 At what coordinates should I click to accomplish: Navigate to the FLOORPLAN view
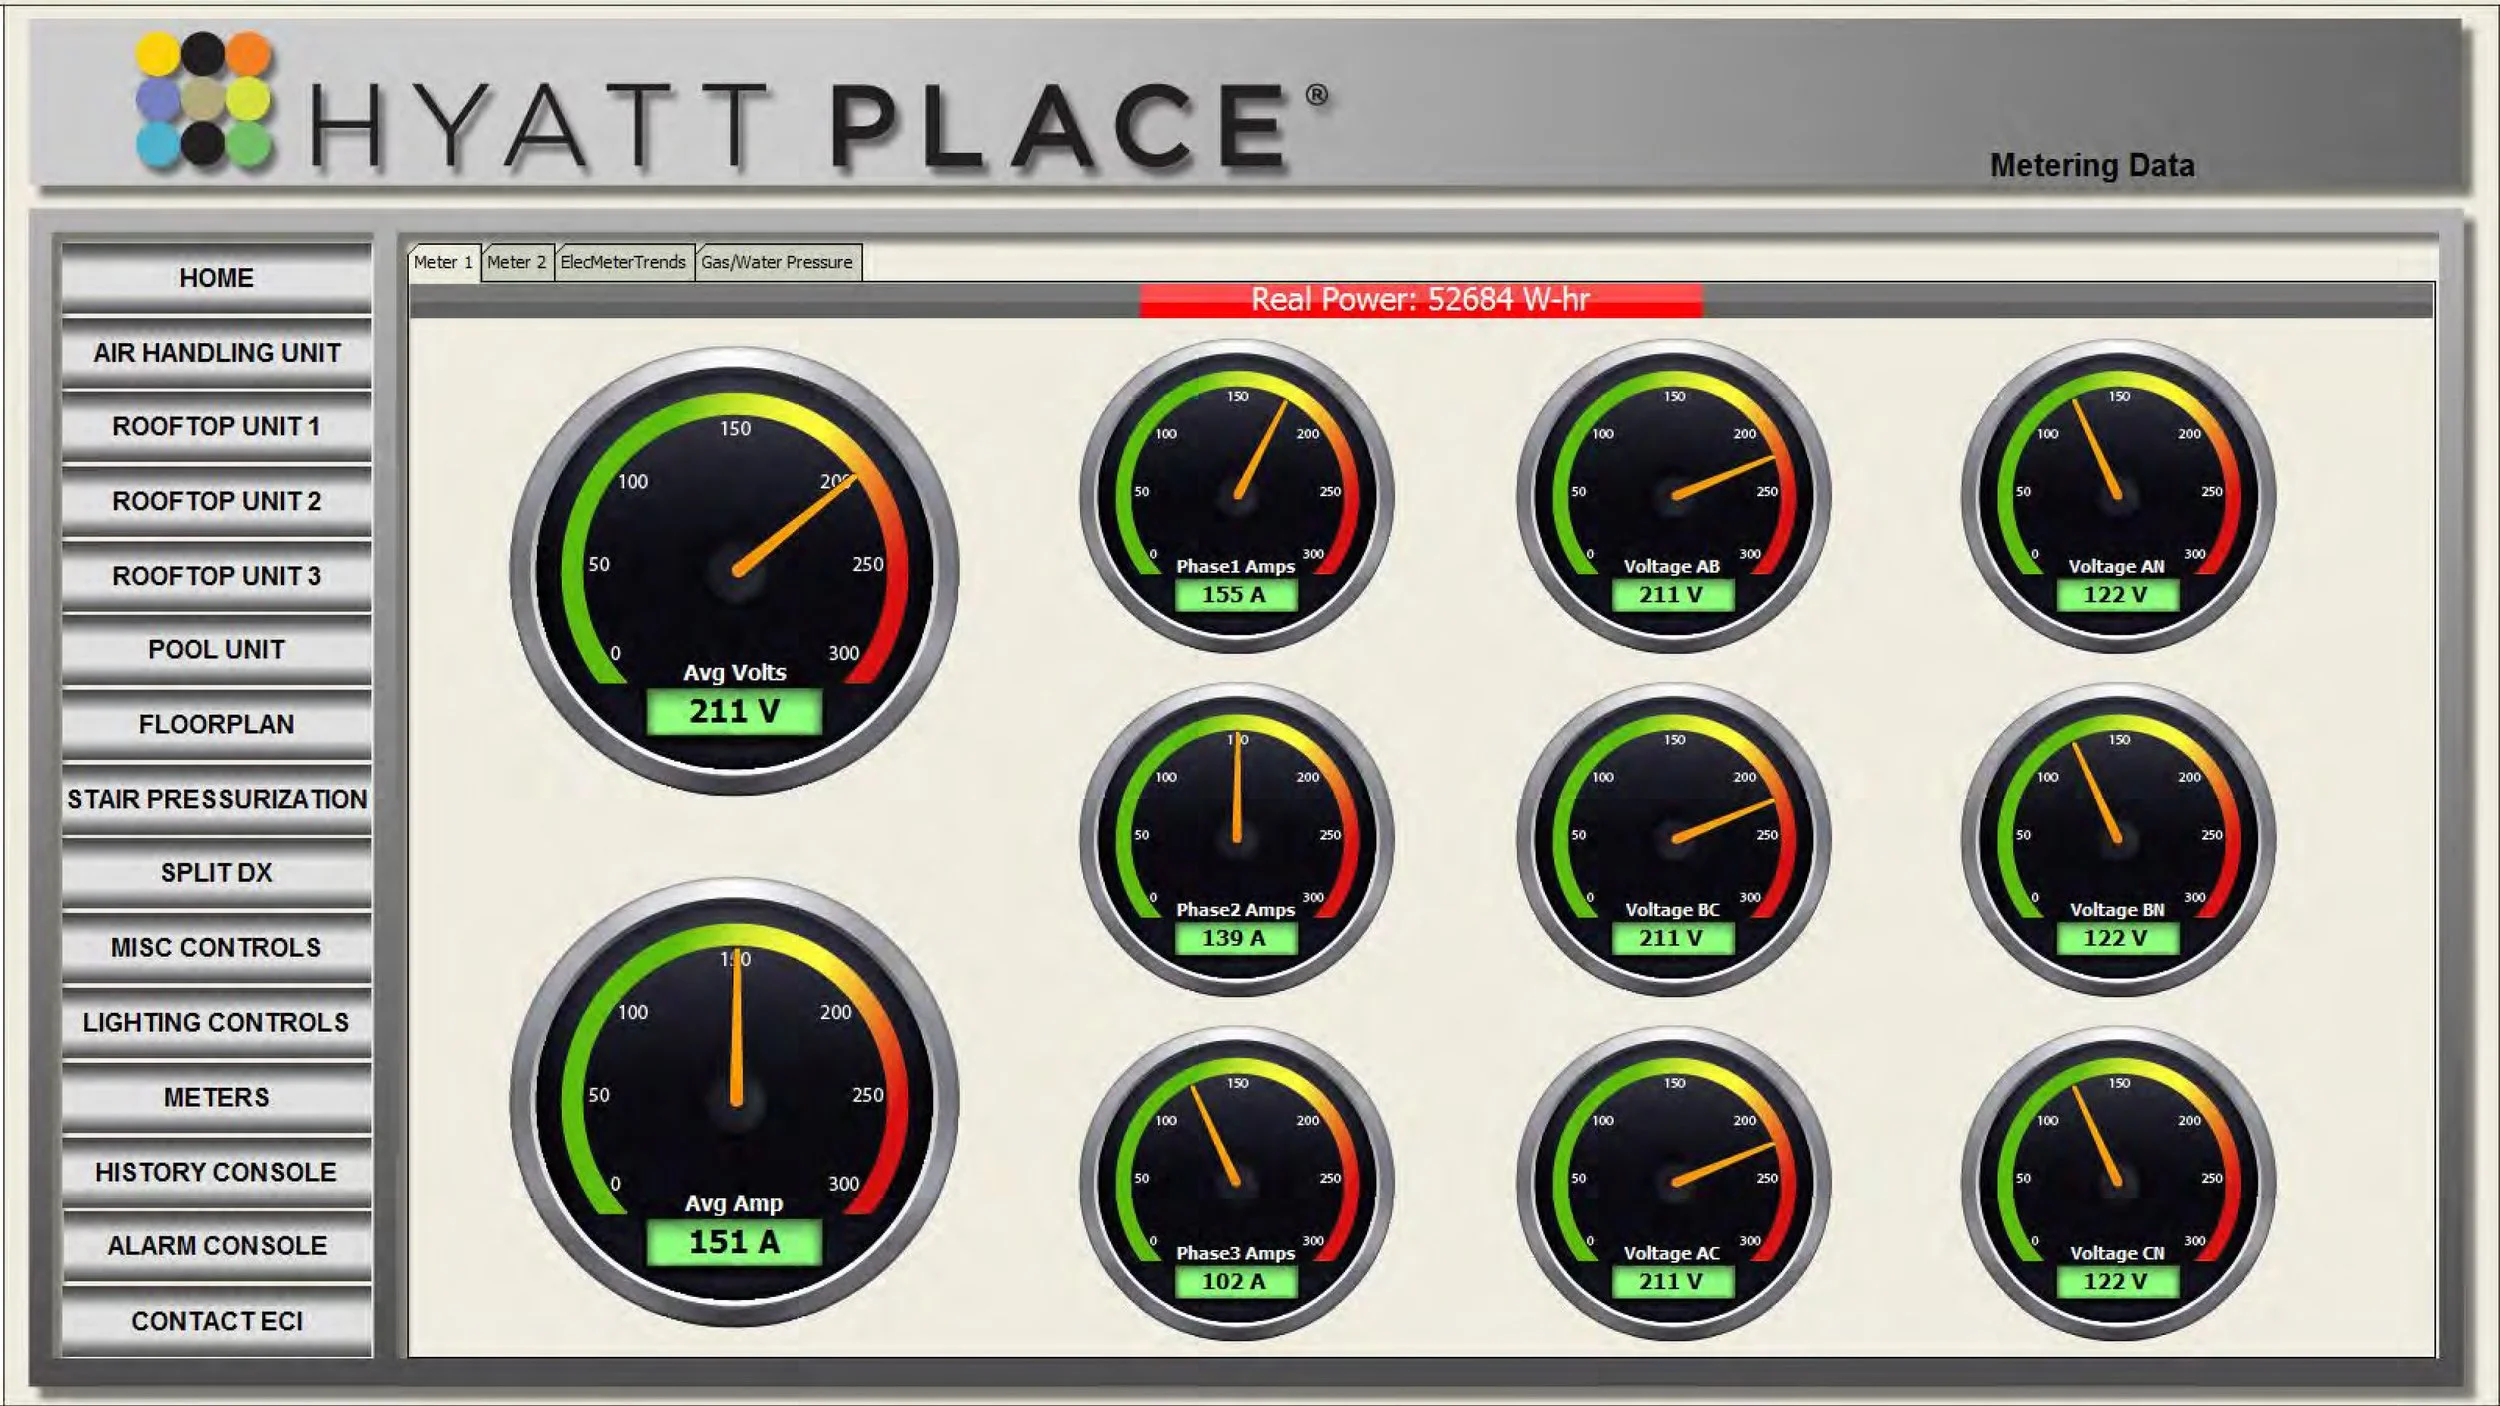click(x=218, y=724)
